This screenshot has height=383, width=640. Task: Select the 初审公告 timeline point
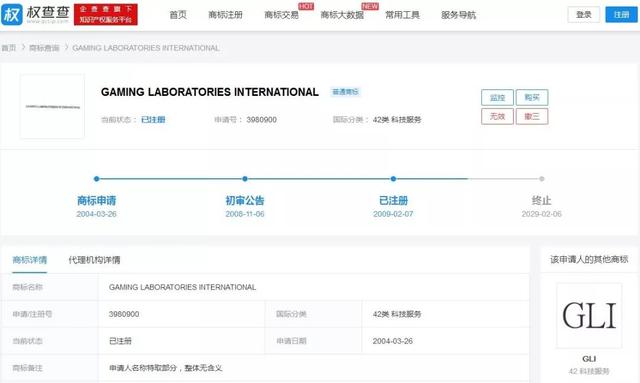(245, 179)
